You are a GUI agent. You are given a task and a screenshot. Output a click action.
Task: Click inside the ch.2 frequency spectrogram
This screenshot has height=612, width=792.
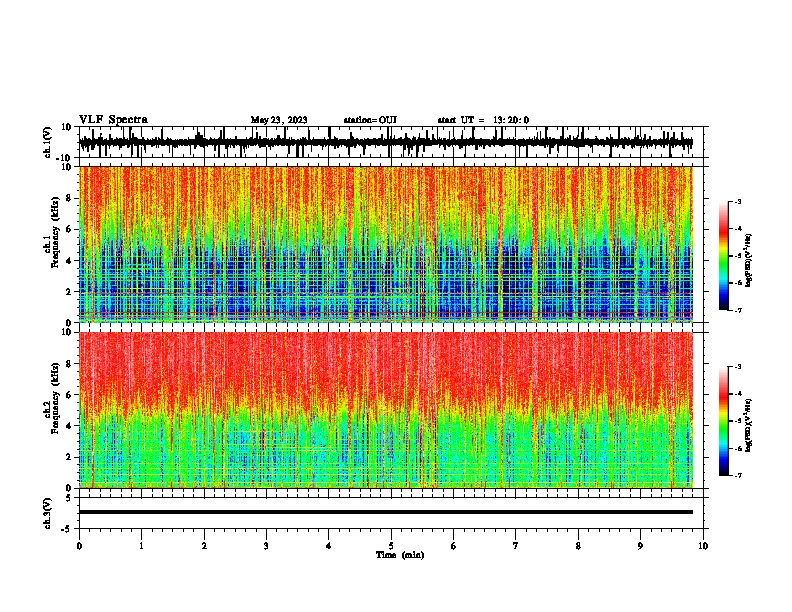coord(386,410)
